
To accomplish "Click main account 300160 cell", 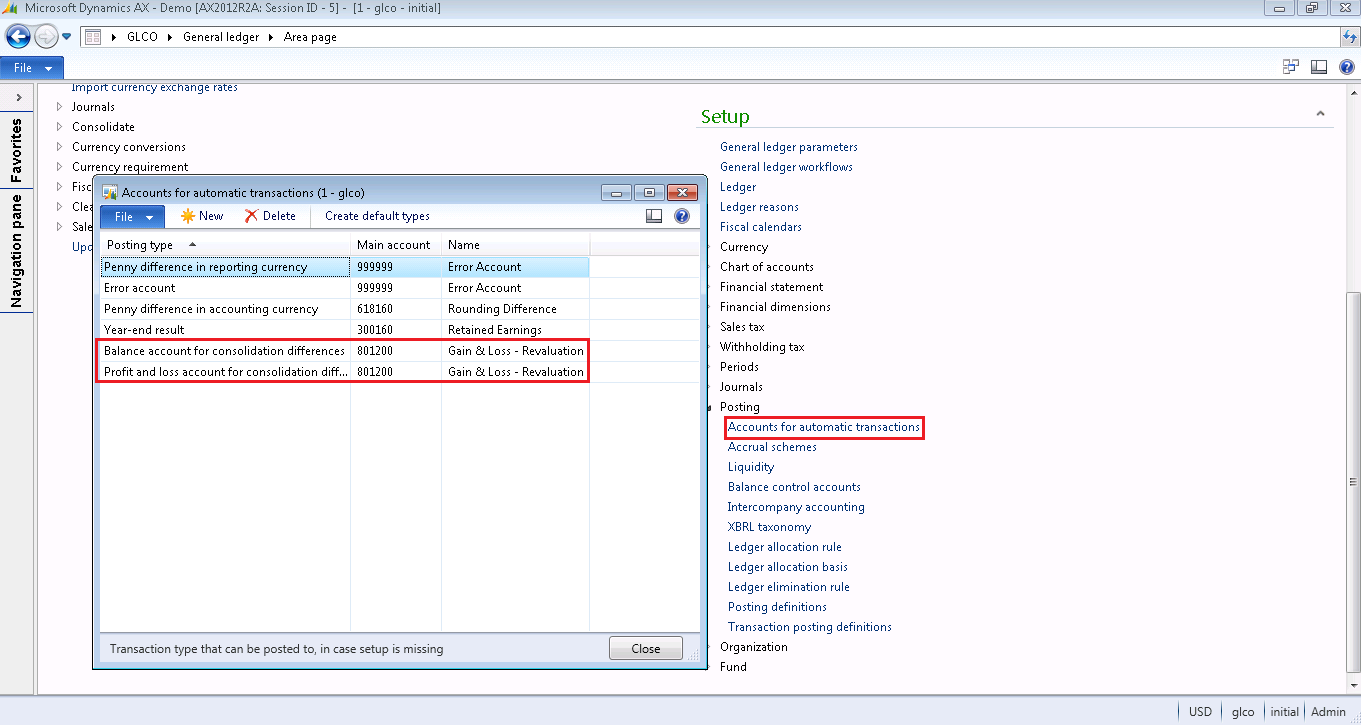I will tap(396, 330).
